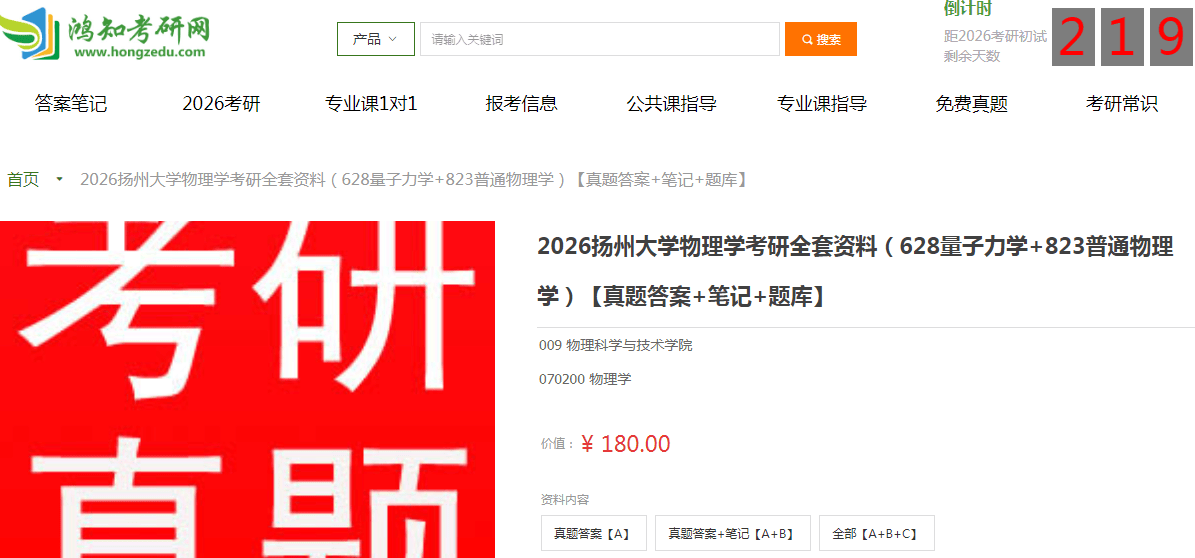Open the 产品 search category dropdown
The image size is (1195, 558).
point(376,39)
